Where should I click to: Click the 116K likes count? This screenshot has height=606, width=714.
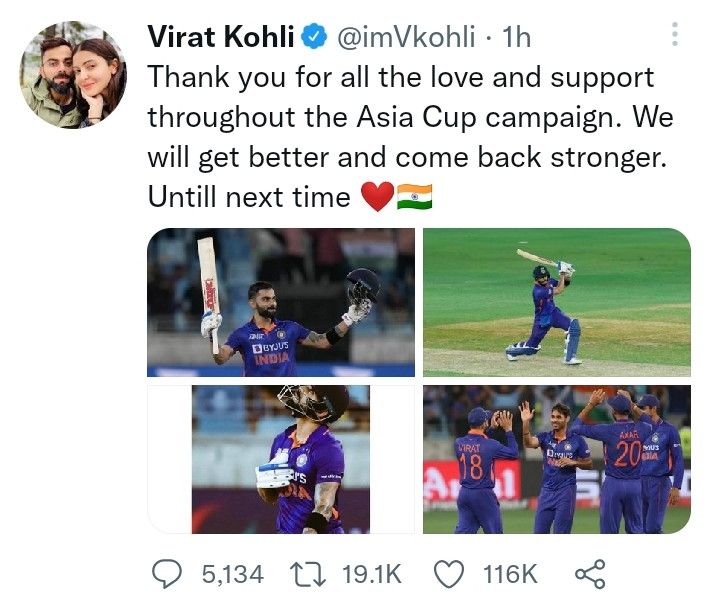[509, 573]
